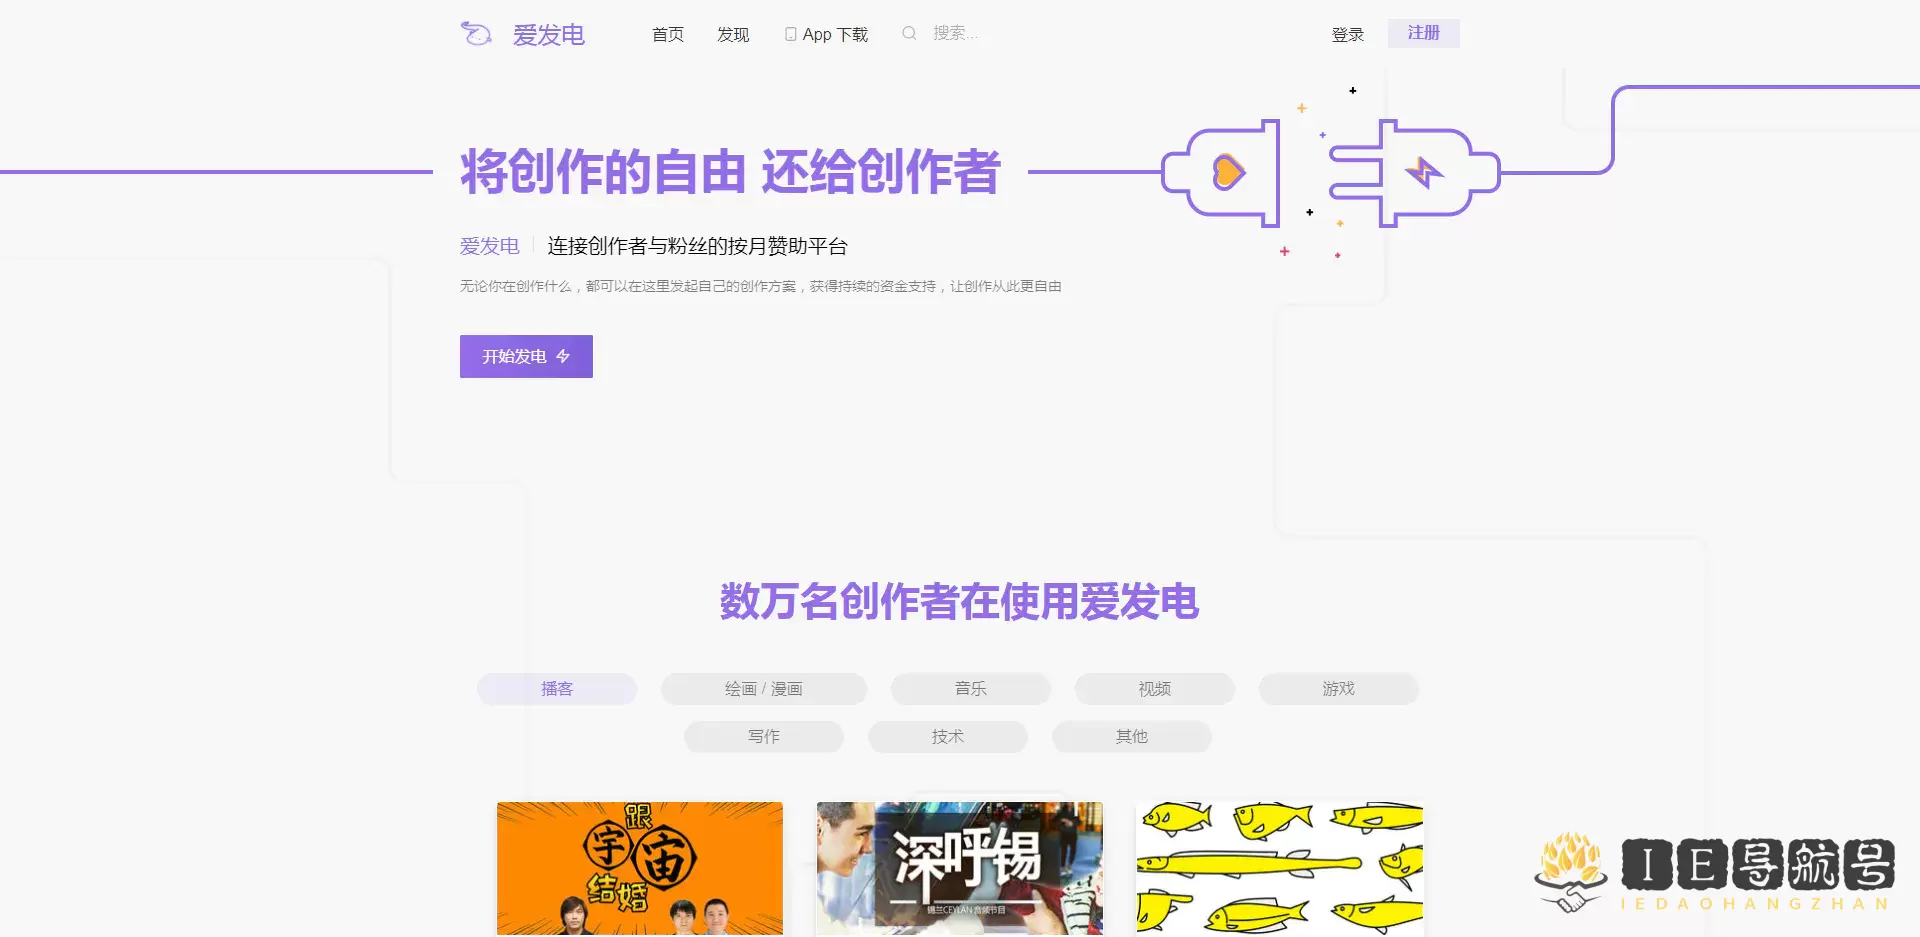Select the 音乐 category

(968, 688)
